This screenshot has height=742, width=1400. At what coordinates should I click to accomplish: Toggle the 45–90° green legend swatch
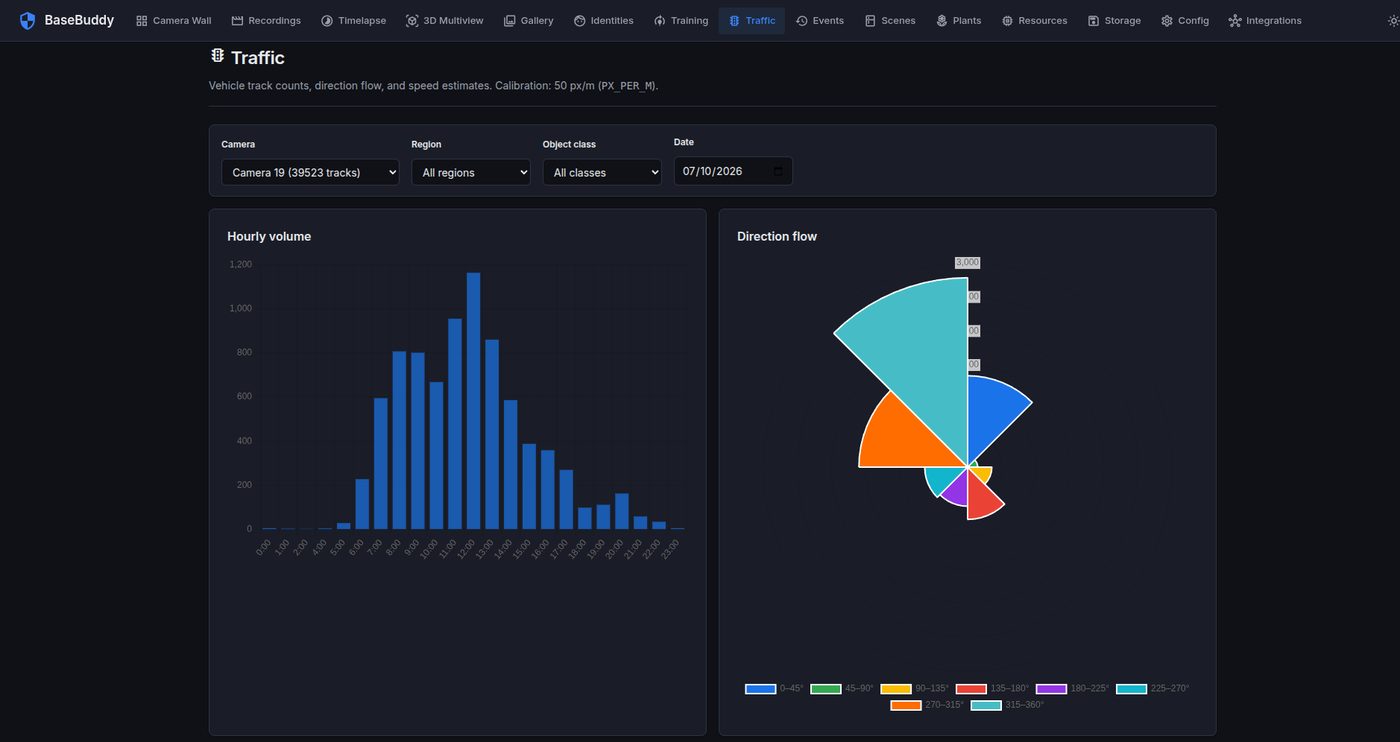click(826, 689)
